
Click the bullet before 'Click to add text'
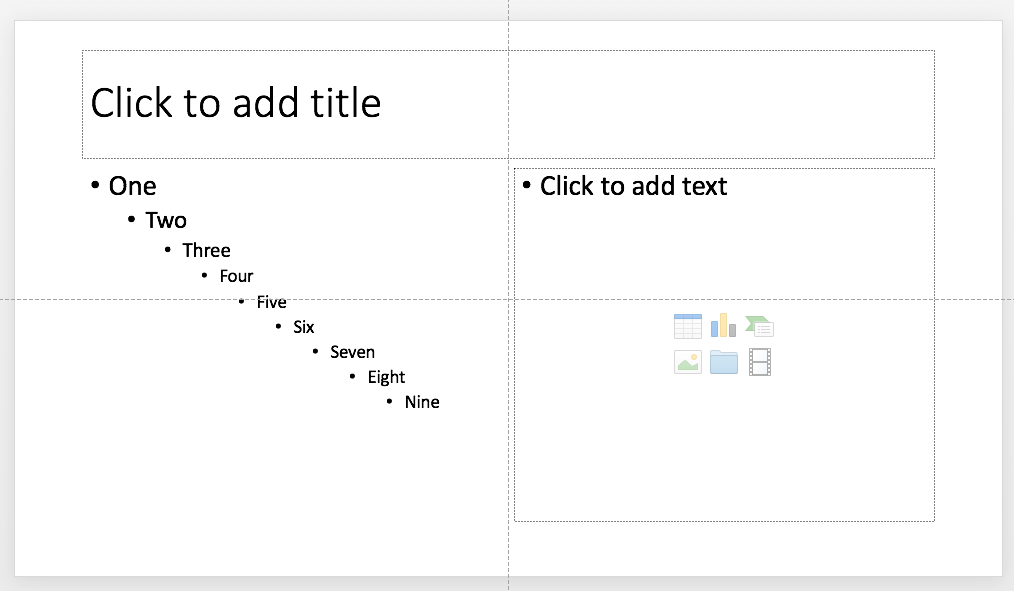pyautogui.click(x=527, y=185)
